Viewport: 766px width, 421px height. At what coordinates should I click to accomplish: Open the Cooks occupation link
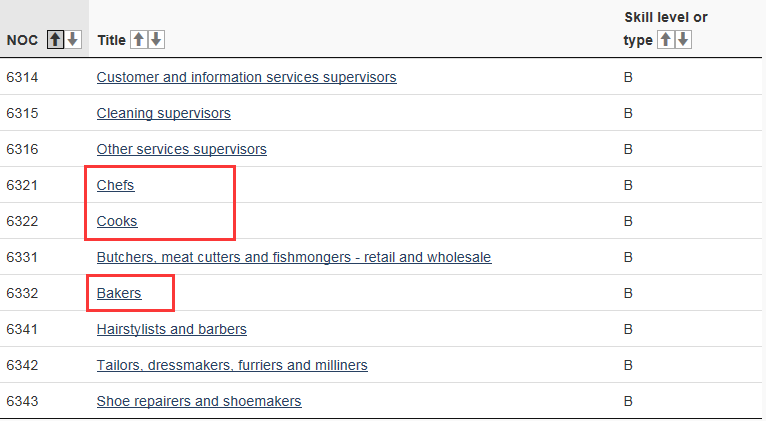(117, 221)
